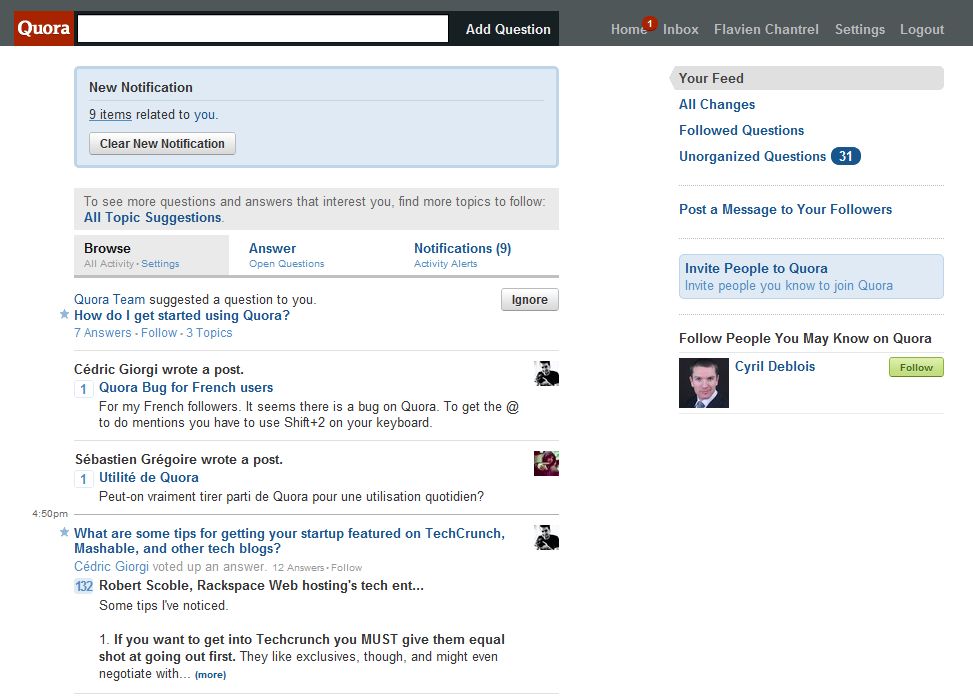
Task: Open the Quora Team link
Action: point(109,300)
